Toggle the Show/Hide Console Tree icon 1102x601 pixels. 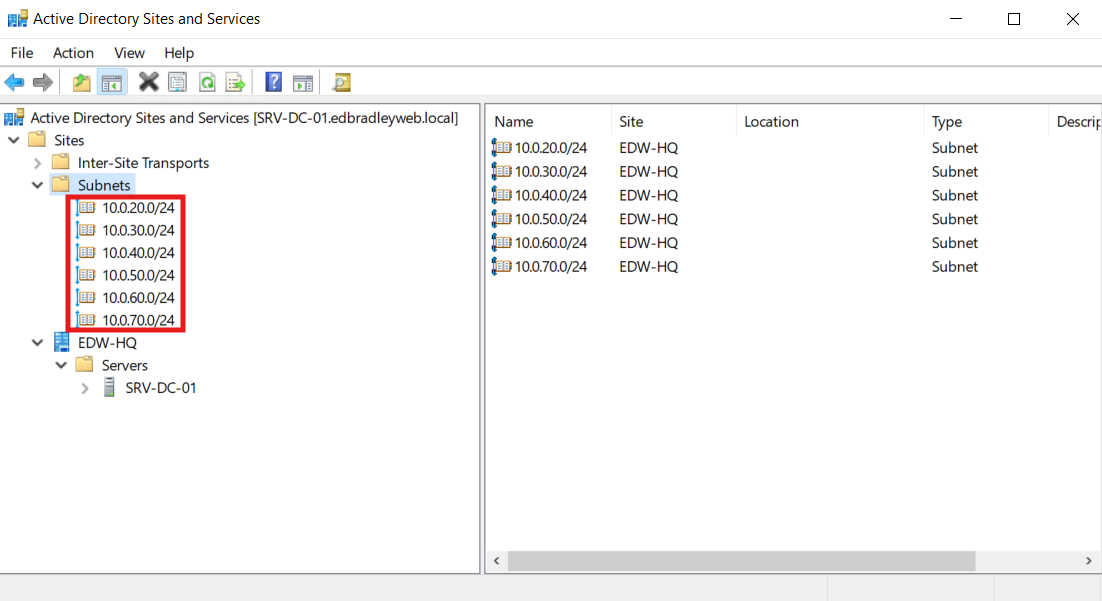click(111, 82)
